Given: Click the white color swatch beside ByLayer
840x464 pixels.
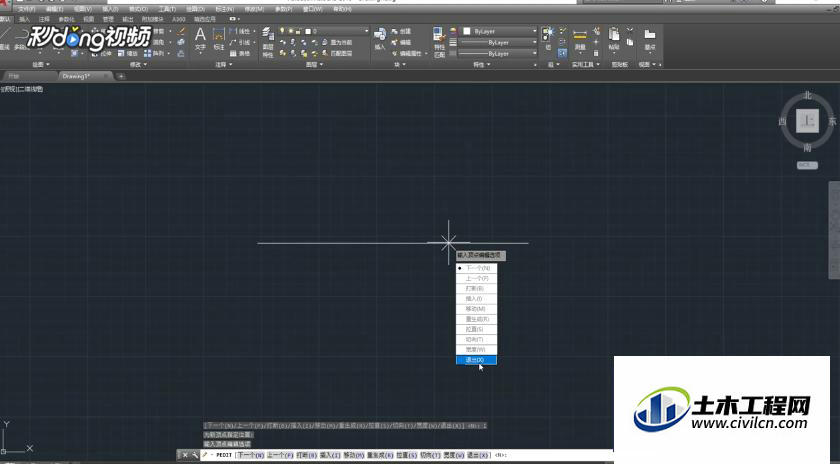Looking at the screenshot, I should [x=467, y=32].
